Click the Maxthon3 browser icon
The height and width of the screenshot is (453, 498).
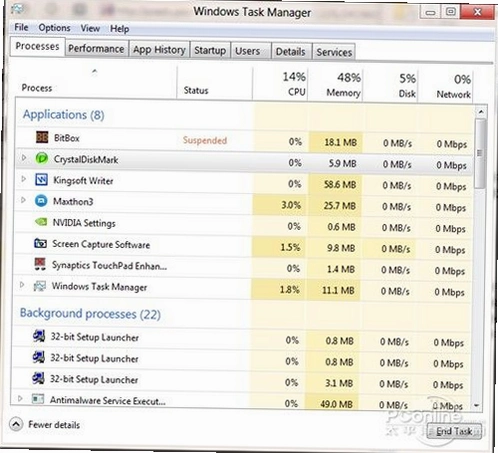pyautogui.click(x=41, y=201)
